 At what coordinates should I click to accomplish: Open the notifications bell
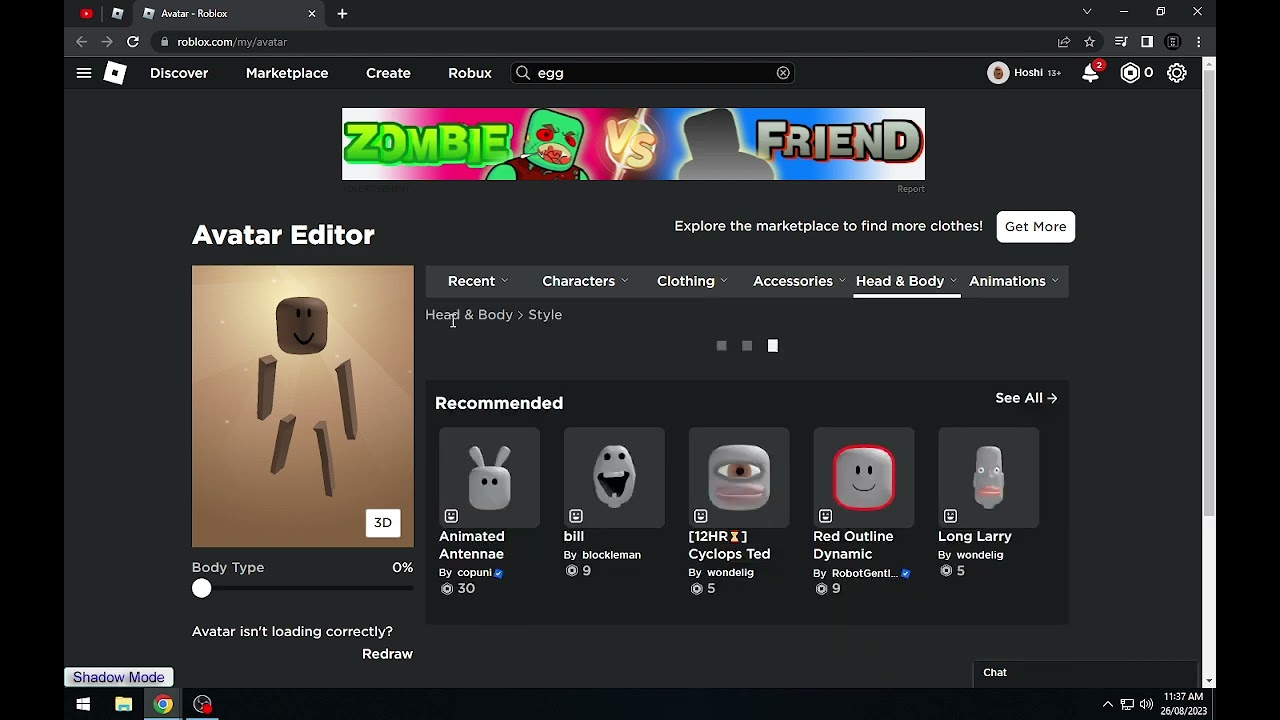(1091, 73)
